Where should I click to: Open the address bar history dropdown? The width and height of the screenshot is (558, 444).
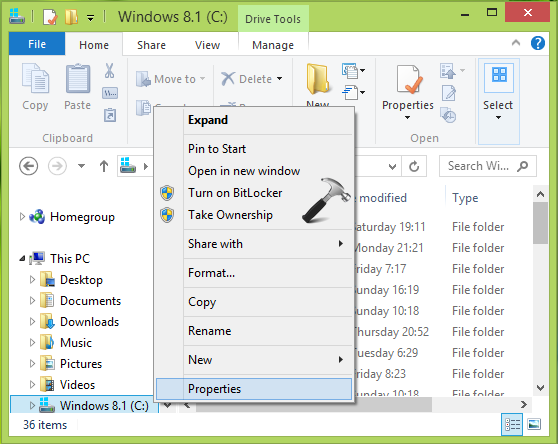[392, 166]
